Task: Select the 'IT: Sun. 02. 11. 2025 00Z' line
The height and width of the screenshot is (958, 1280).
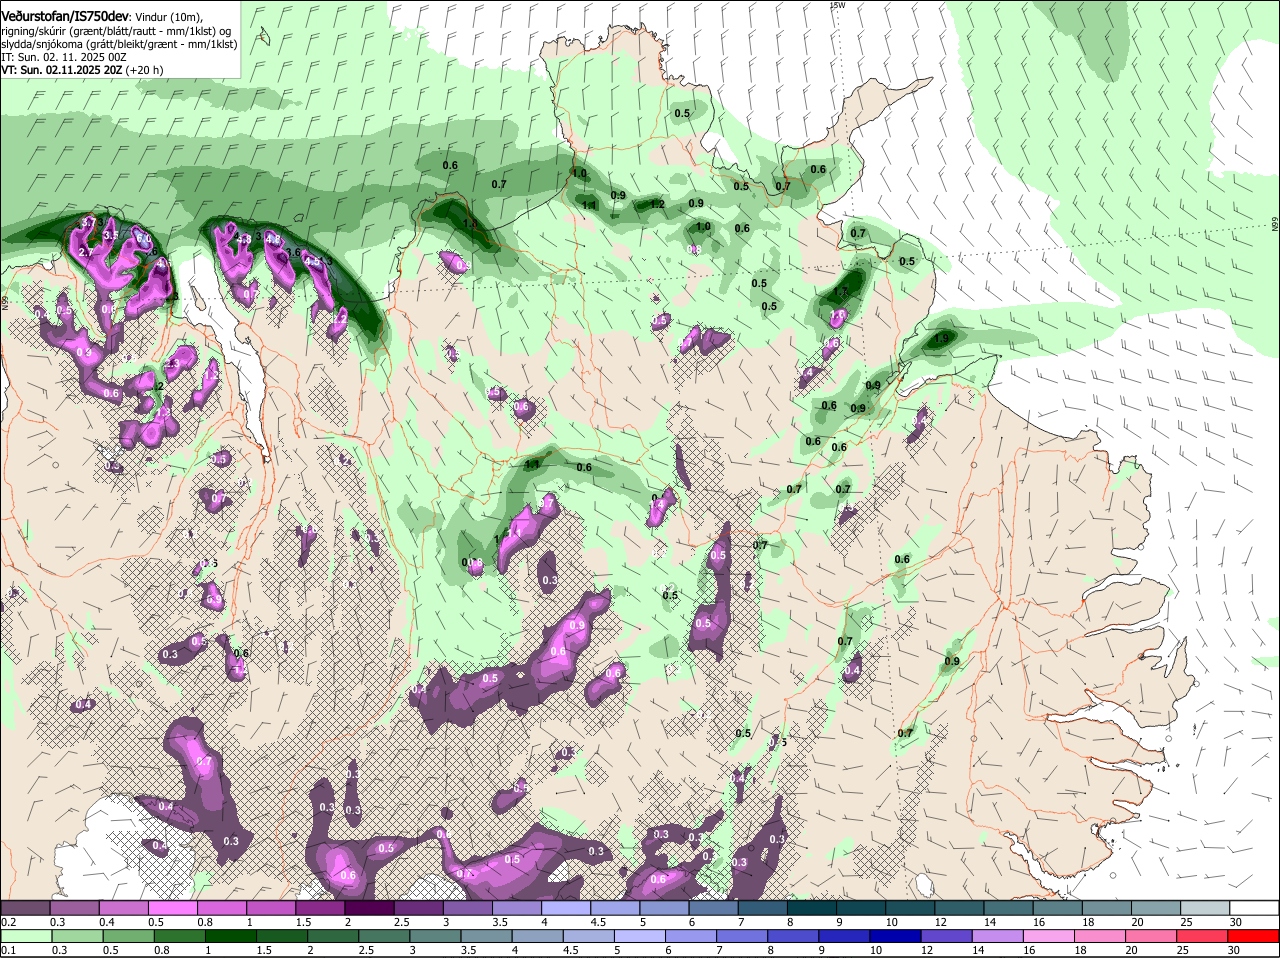Action: [x=63, y=57]
